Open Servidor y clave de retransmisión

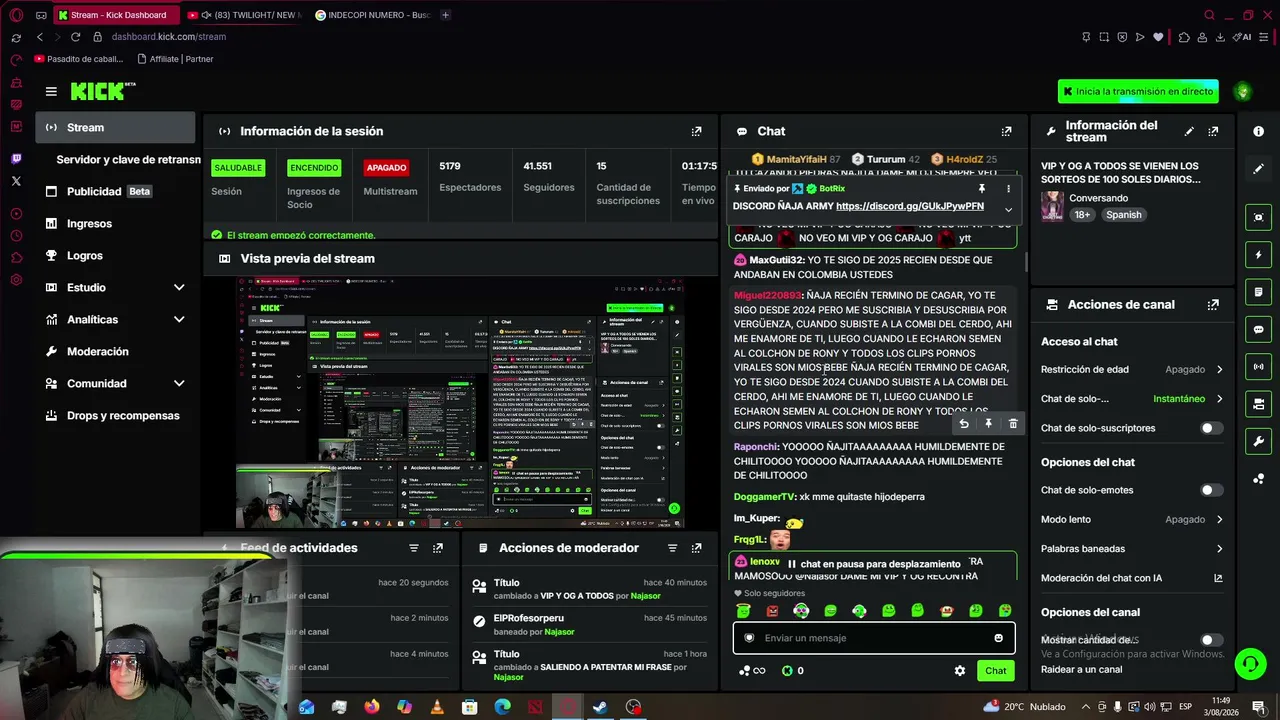tap(128, 160)
